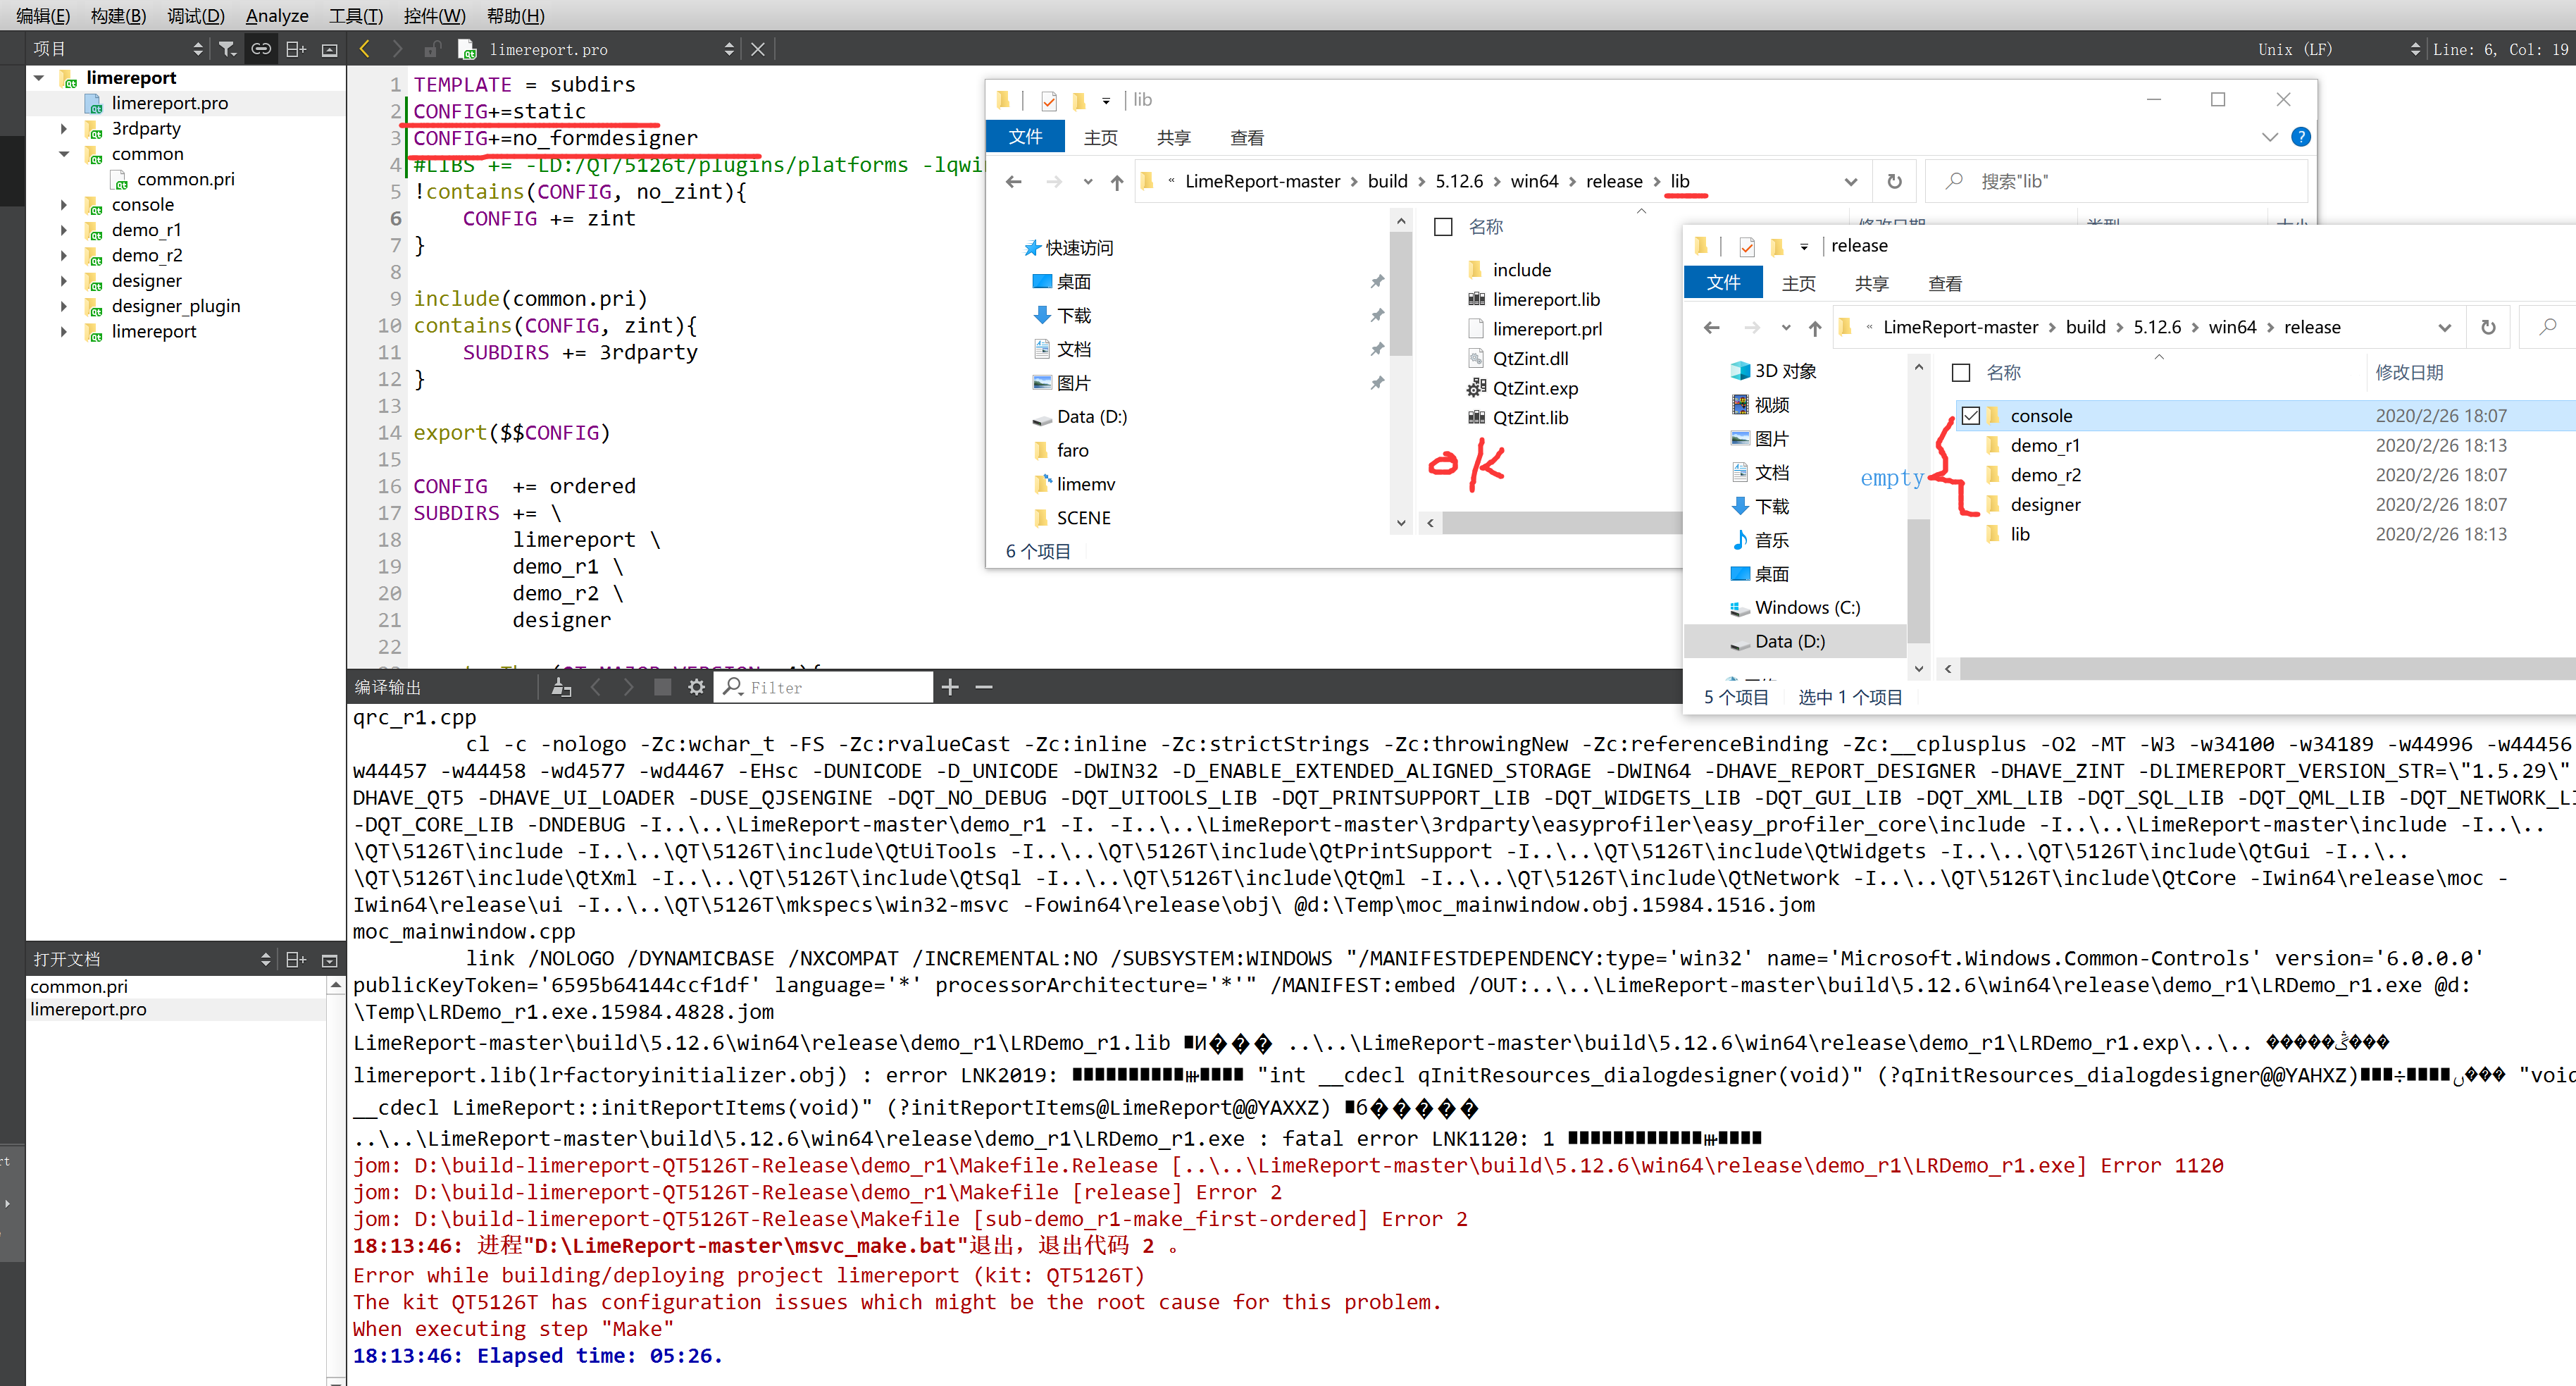Click the split project panel icon
Screen dimensions: 2576x1386
click(296, 49)
